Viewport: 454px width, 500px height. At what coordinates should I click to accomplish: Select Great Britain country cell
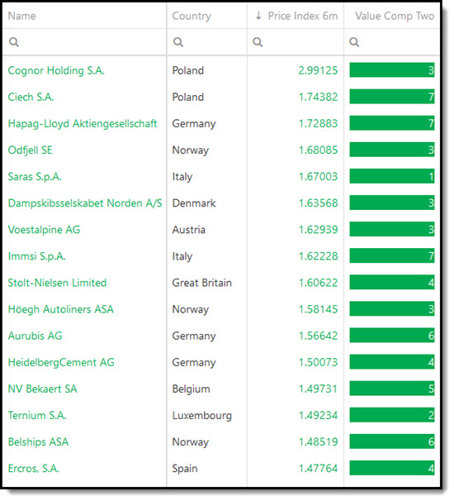click(x=202, y=283)
